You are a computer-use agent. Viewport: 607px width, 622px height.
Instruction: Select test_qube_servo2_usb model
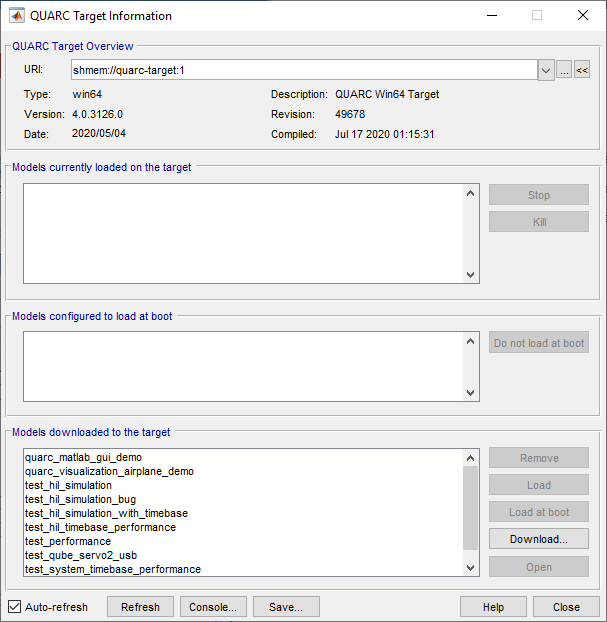click(82, 555)
